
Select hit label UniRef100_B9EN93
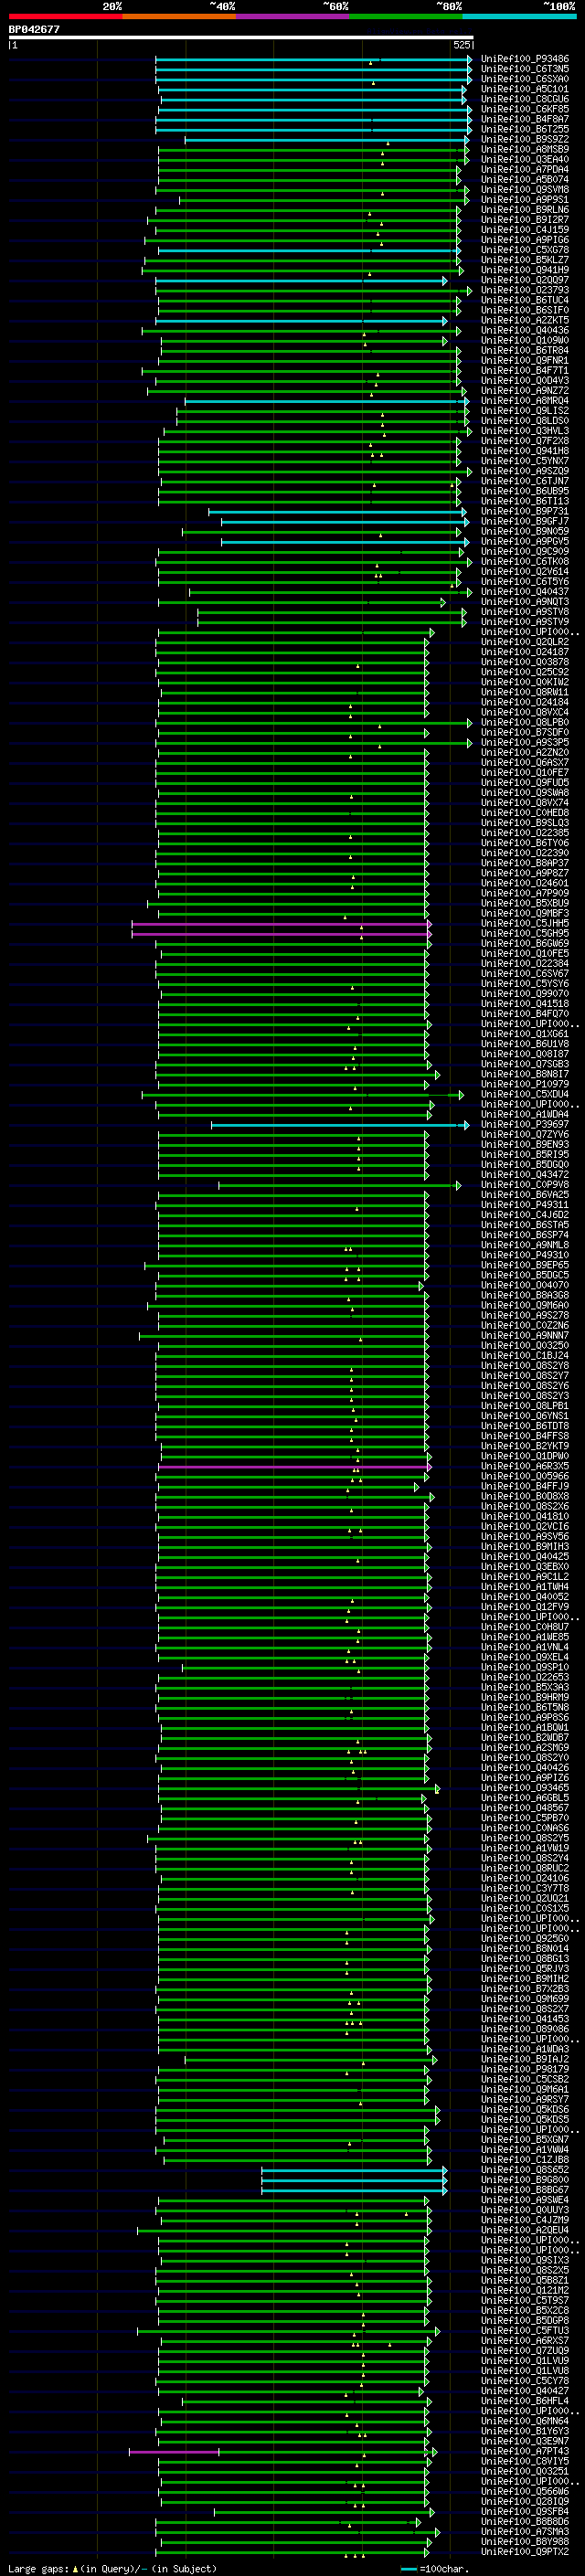tap(525, 1145)
